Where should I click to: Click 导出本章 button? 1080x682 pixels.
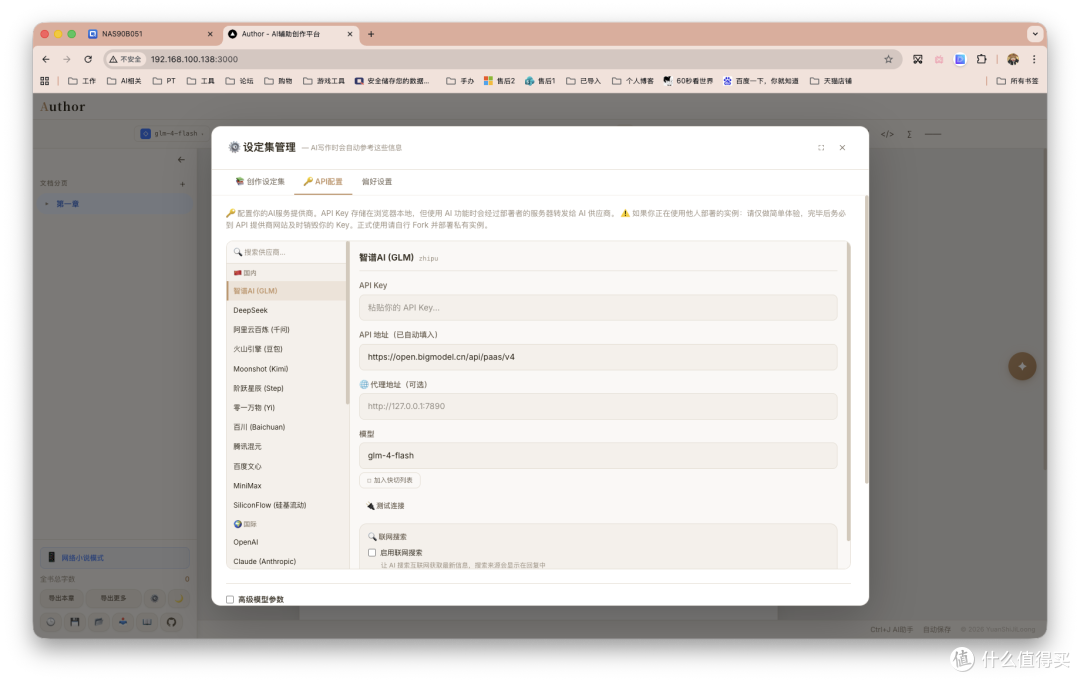[61, 598]
